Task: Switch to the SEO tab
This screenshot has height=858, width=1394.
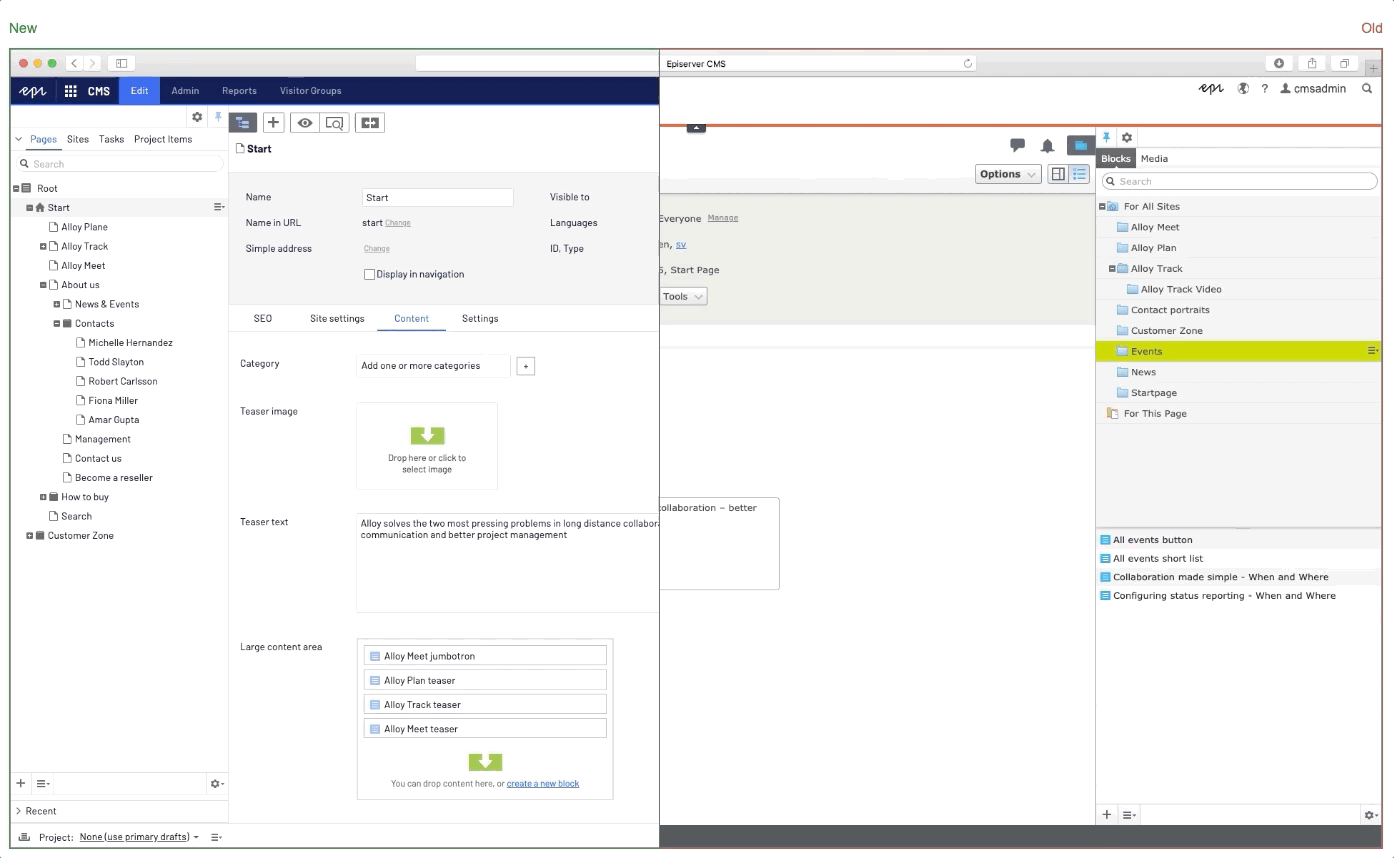Action: tap(262, 319)
